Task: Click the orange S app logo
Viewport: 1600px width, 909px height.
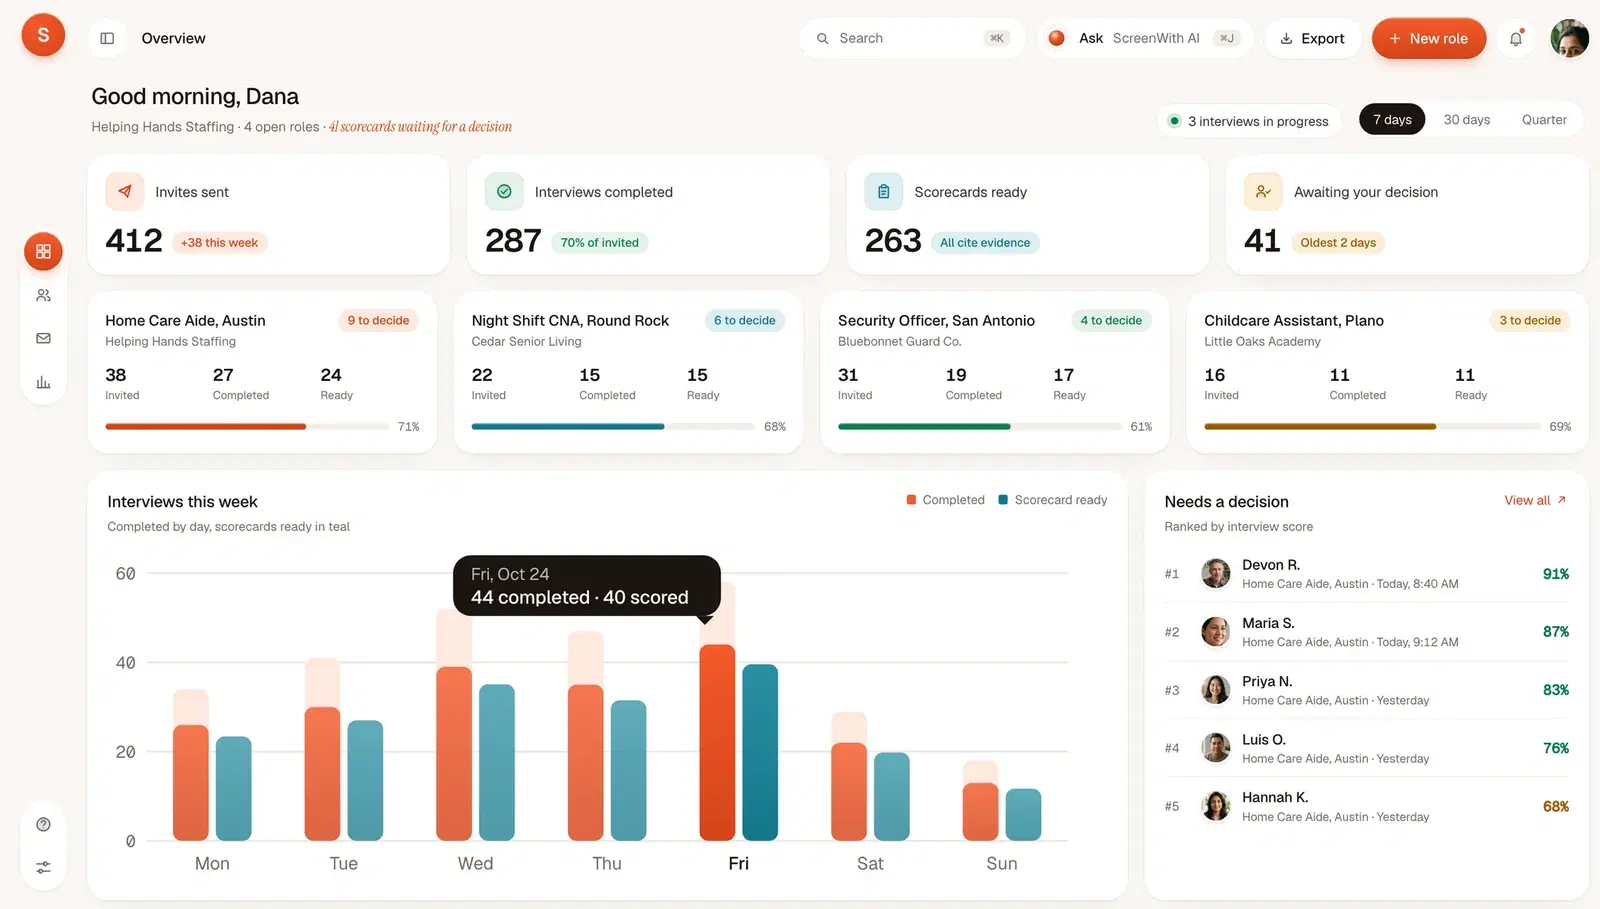Action: point(43,36)
